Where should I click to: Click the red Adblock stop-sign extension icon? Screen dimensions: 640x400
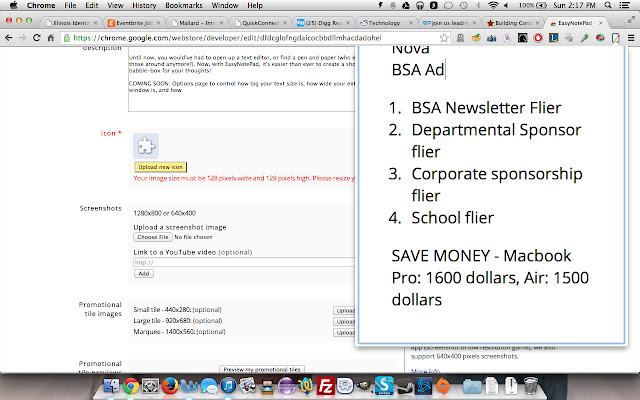click(538, 38)
